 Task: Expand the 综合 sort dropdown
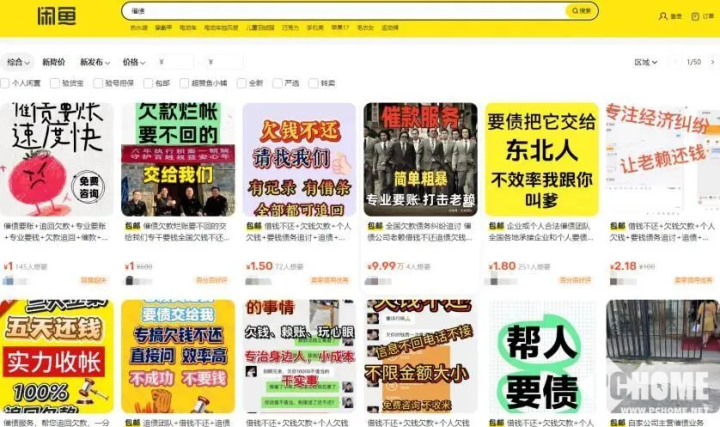17,62
